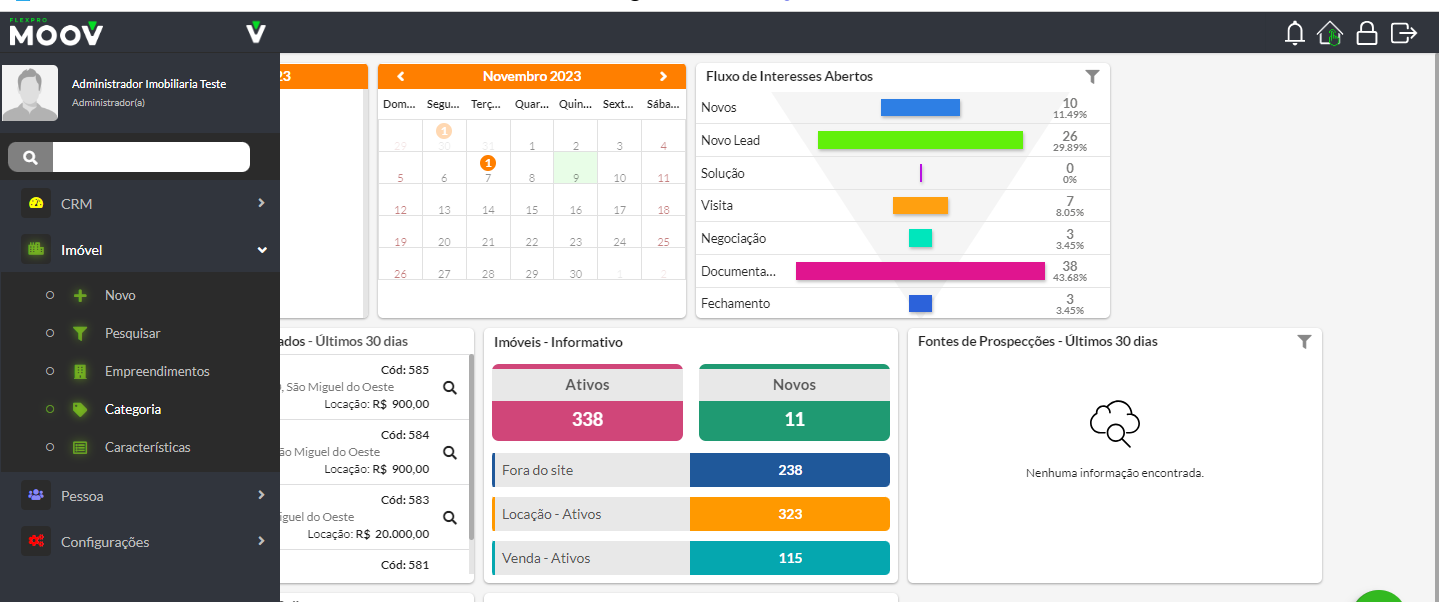Expand the Configurações menu chevron
Viewport: 1439px width, 602px height.
(x=261, y=541)
